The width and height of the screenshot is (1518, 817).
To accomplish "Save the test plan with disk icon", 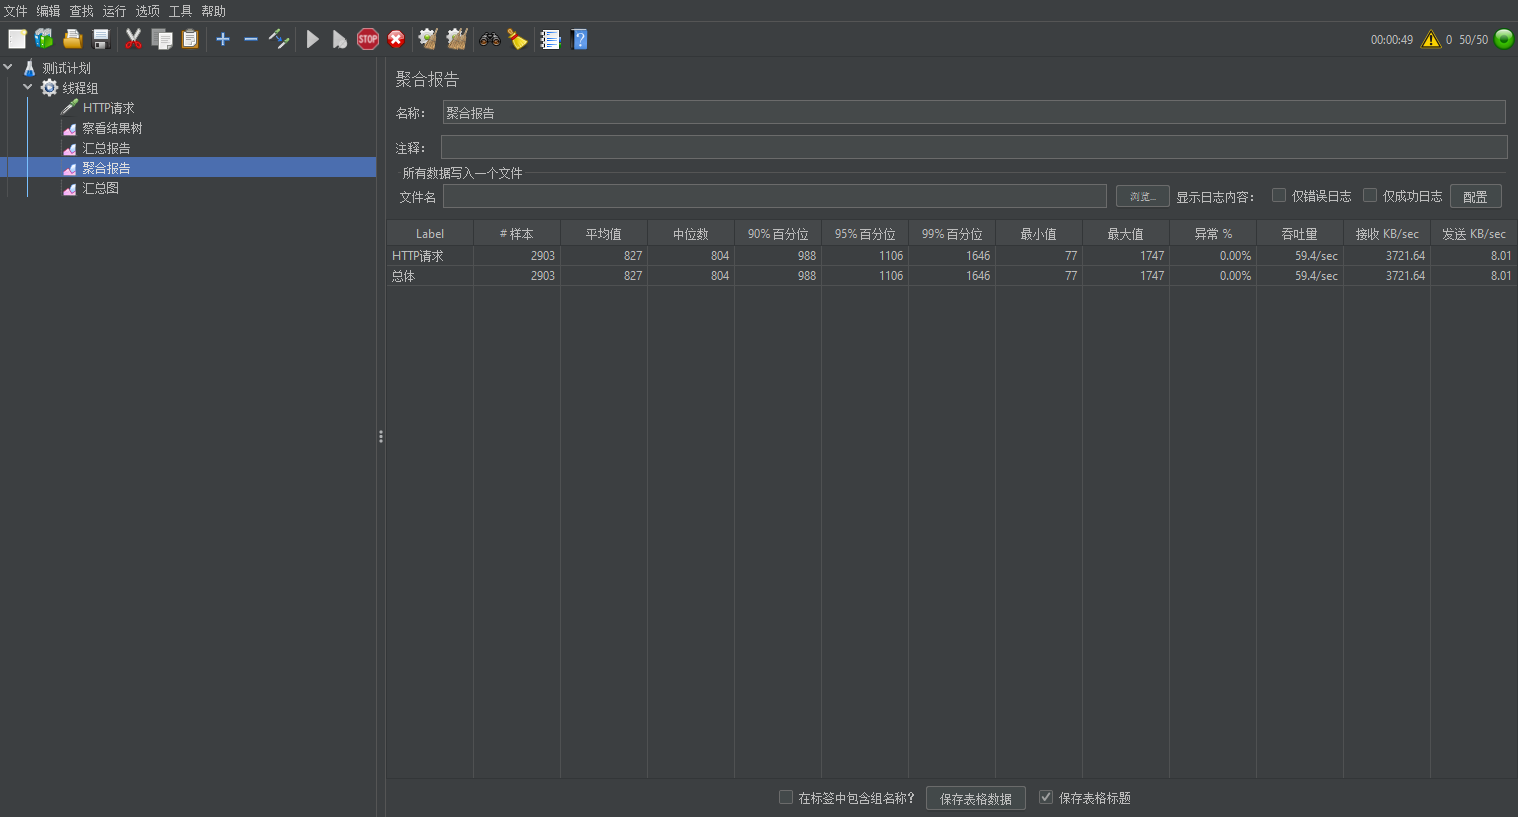I will pyautogui.click(x=101, y=39).
